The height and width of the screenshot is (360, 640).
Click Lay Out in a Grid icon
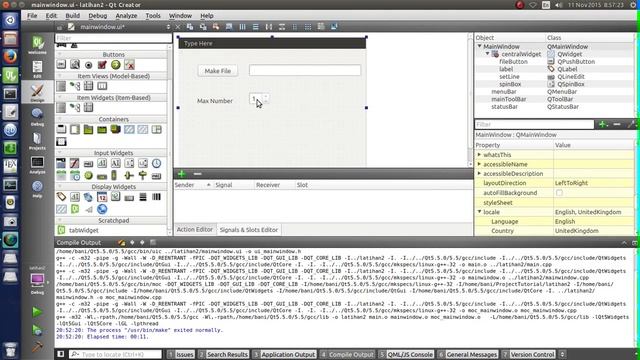point(308,27)
